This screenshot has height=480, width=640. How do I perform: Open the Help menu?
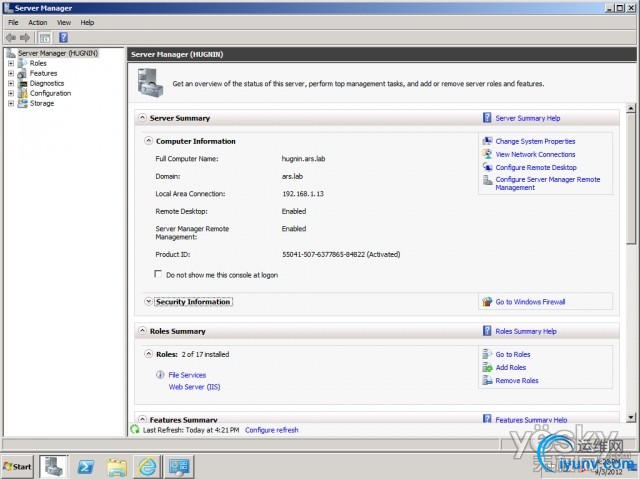coord(87,22)
